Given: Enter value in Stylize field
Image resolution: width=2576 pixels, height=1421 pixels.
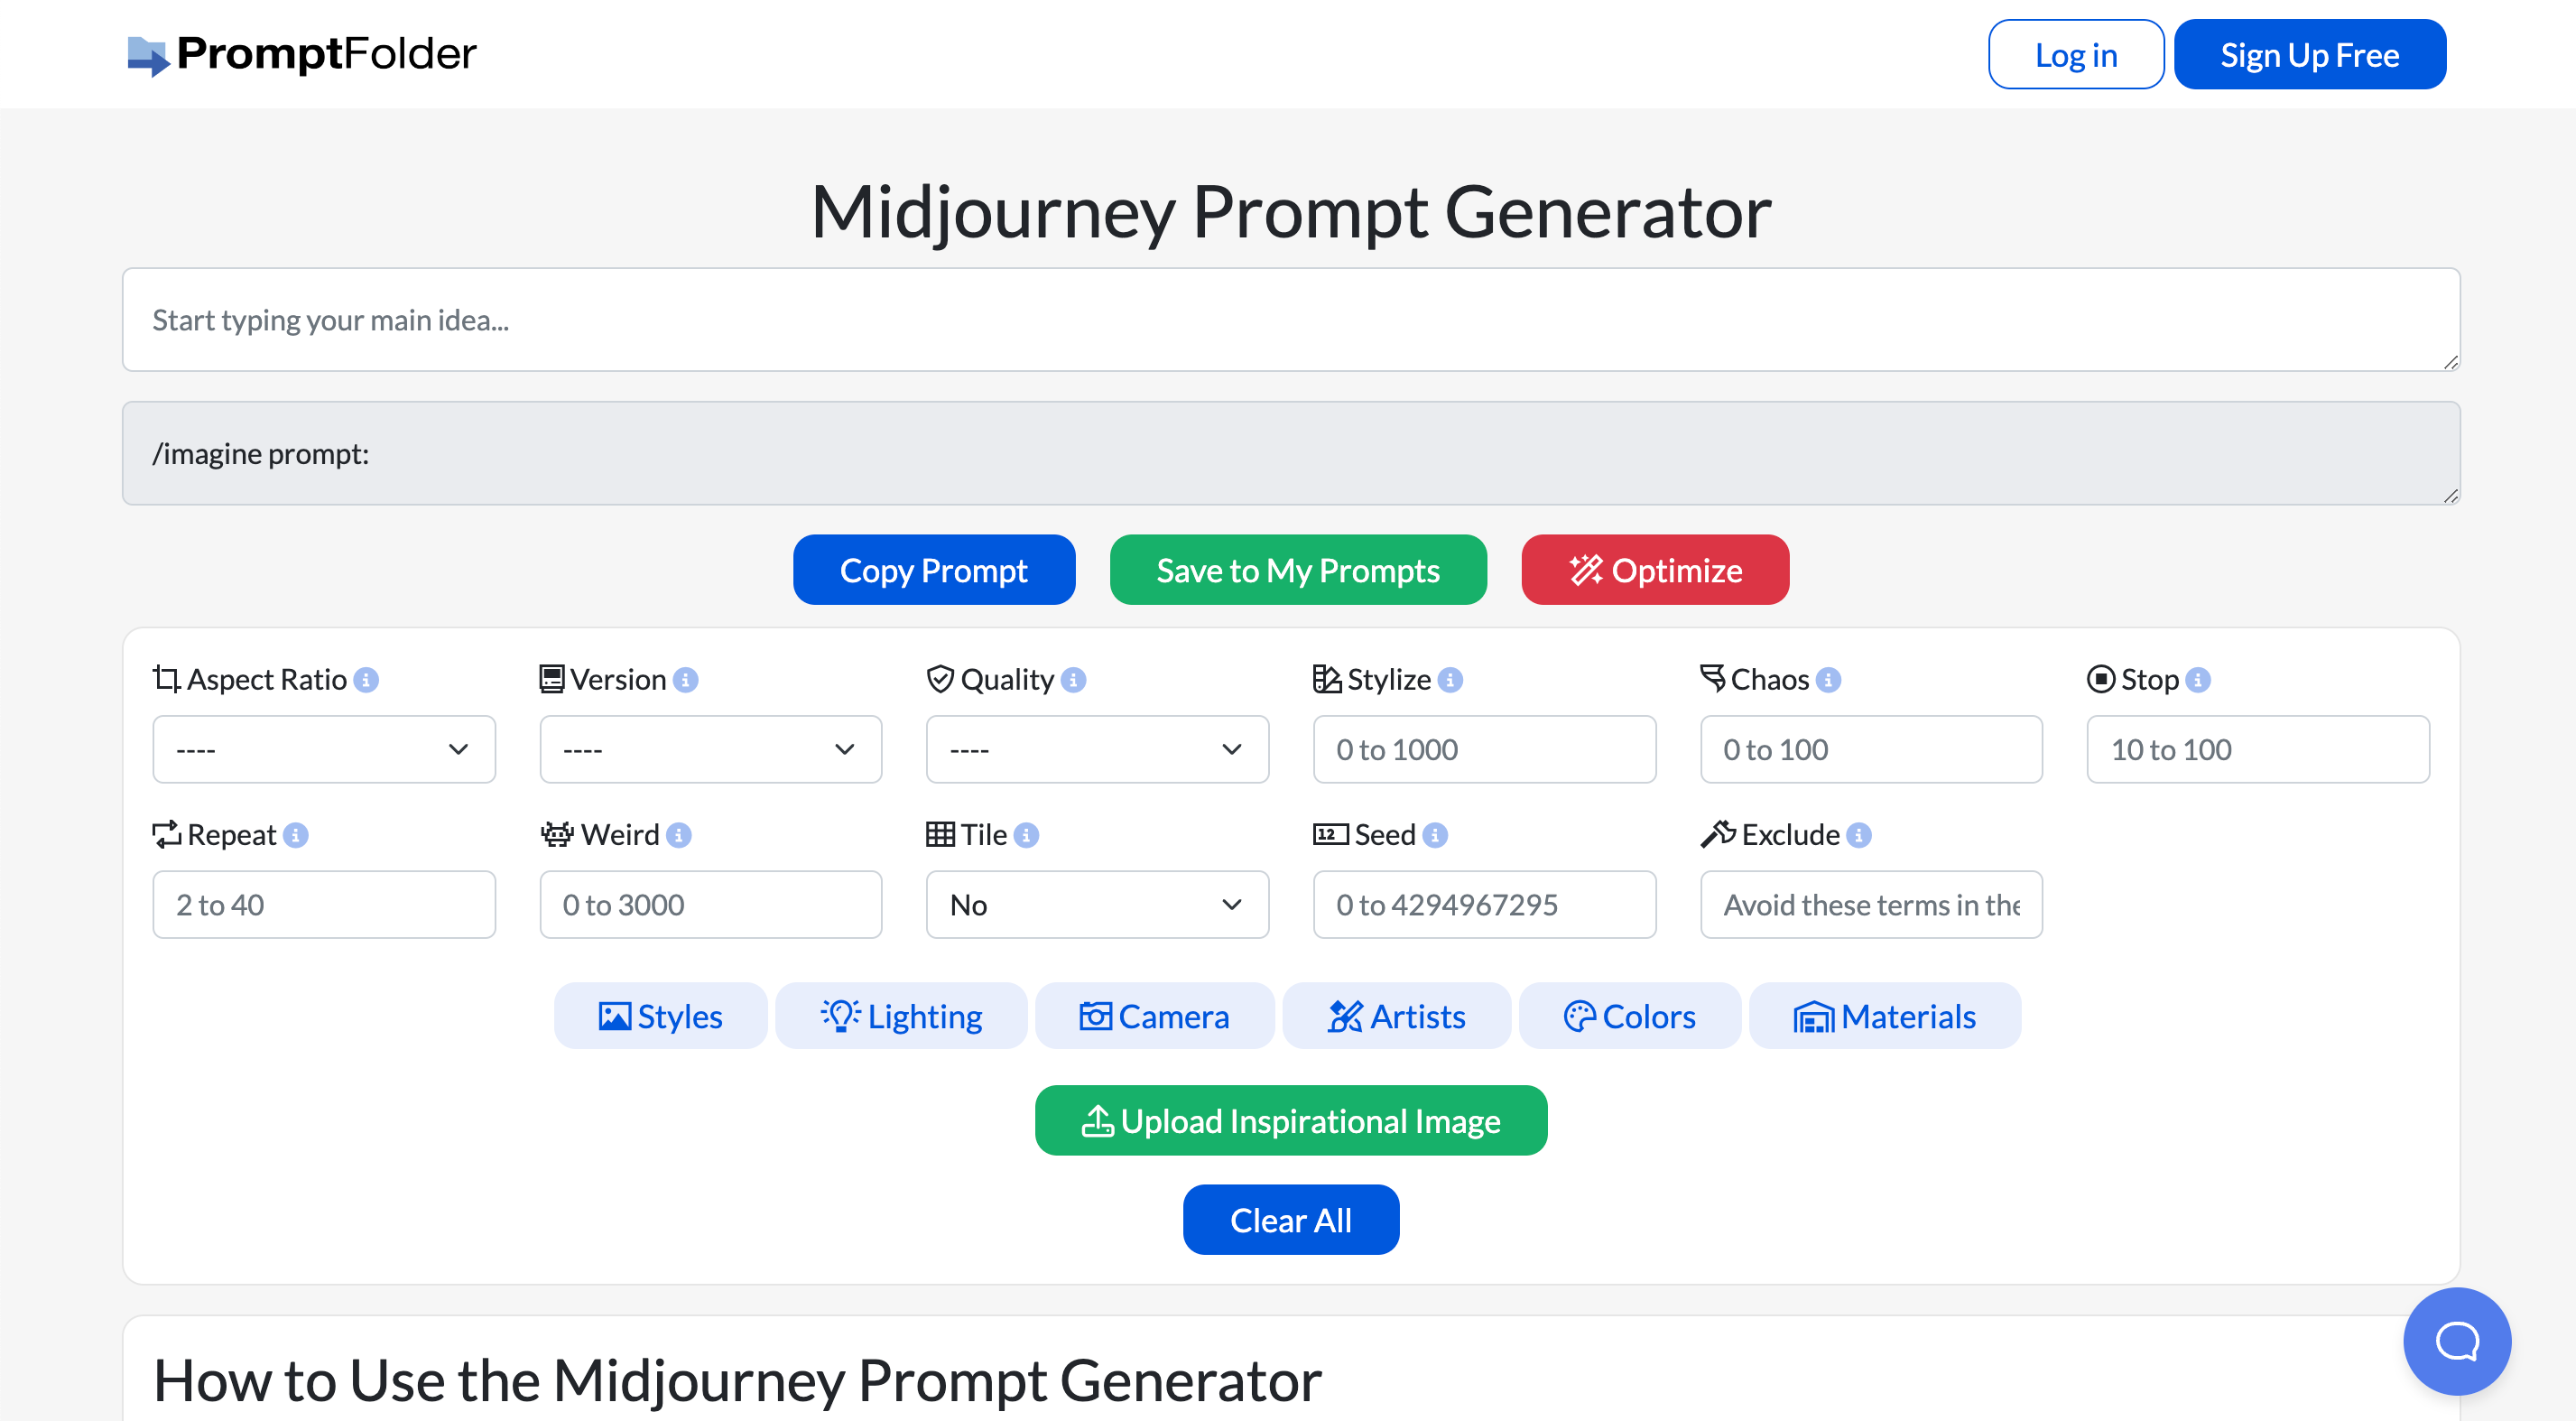Looking at the screenshot, I should point(1483,749).
